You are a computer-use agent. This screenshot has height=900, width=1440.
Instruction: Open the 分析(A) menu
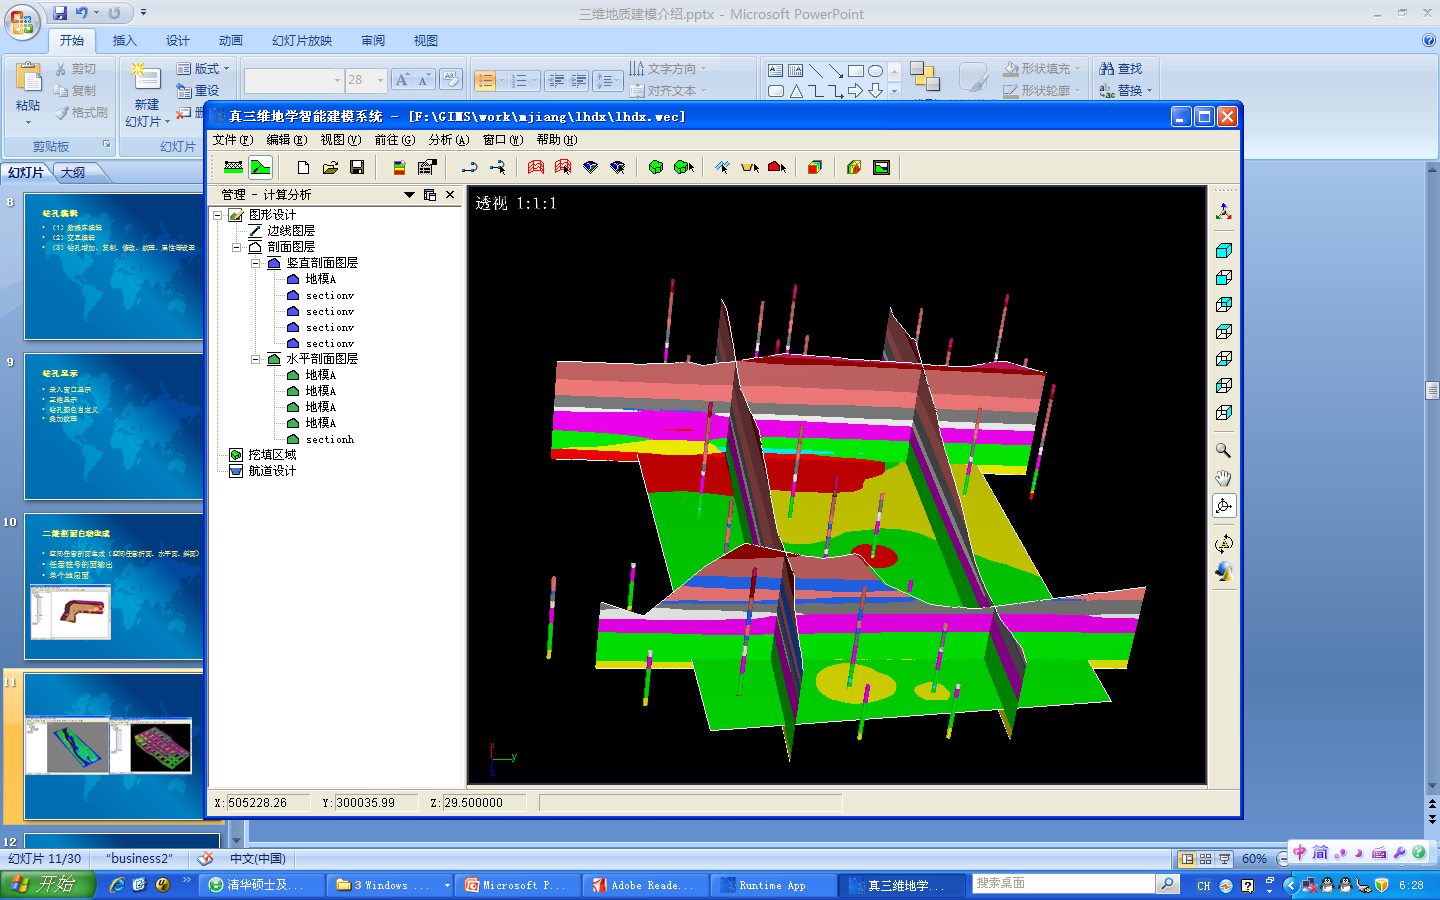coord(448,140)
